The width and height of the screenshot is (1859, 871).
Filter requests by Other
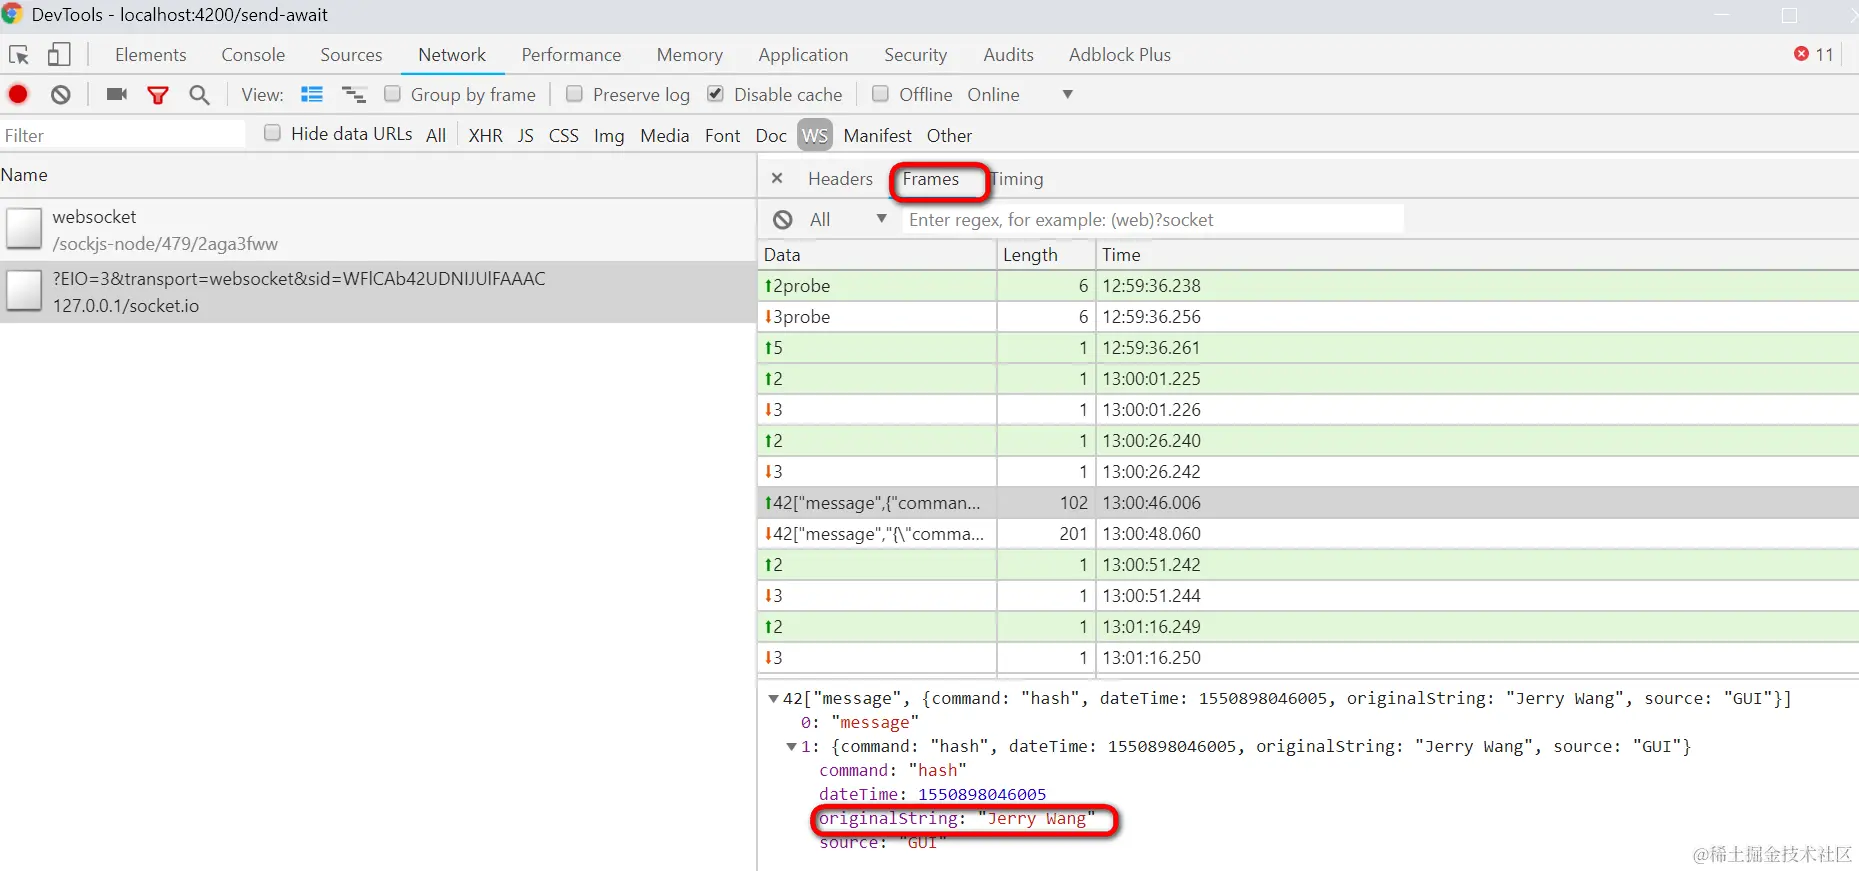(x=949, y=135)
